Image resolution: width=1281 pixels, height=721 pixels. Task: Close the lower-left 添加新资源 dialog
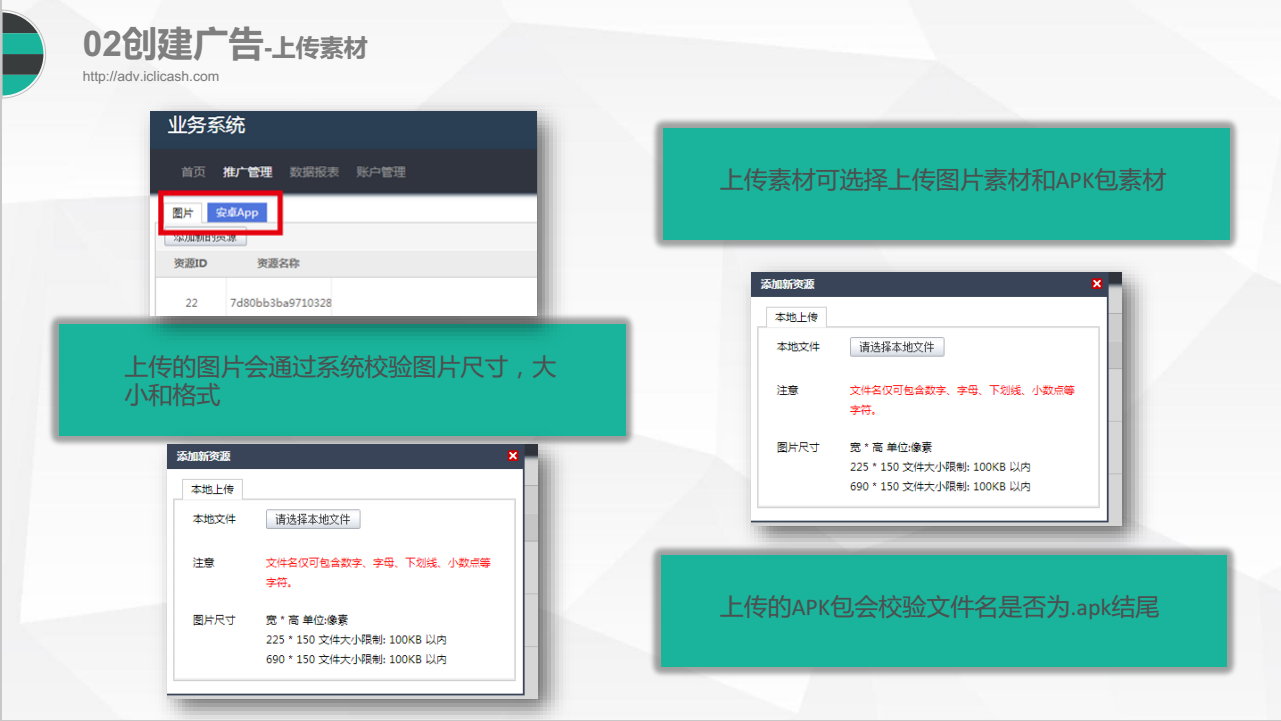[x=513, y=456]
